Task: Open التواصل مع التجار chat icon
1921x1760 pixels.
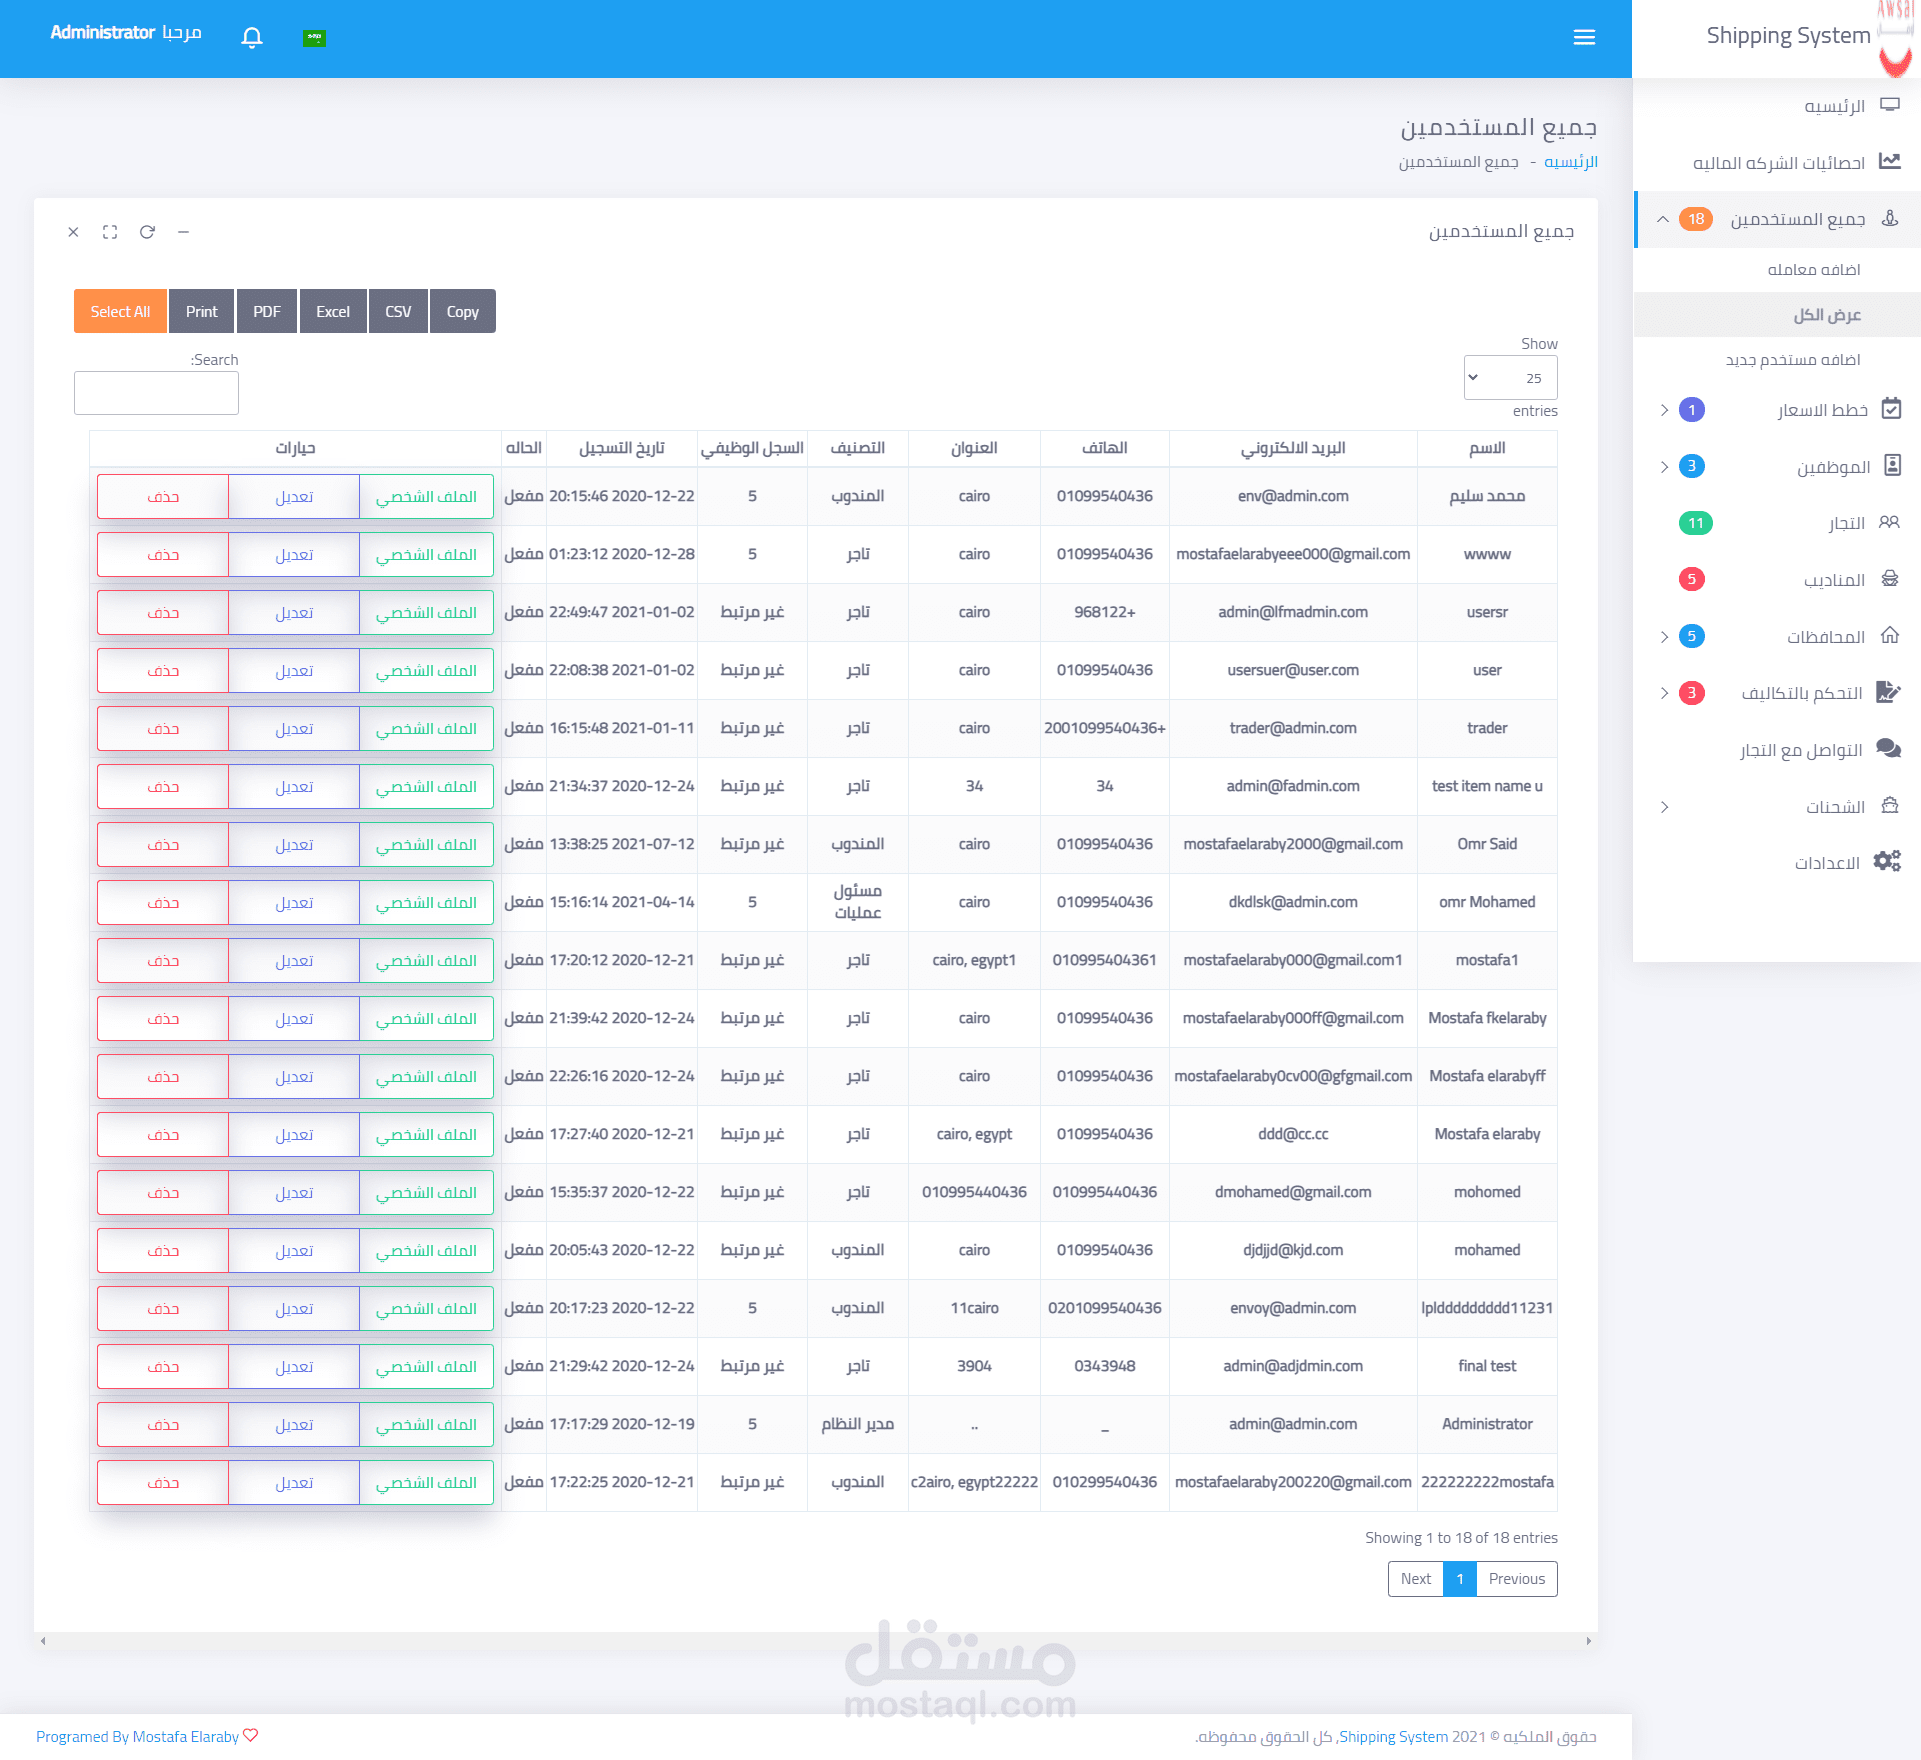Action: coord(1888,748)
